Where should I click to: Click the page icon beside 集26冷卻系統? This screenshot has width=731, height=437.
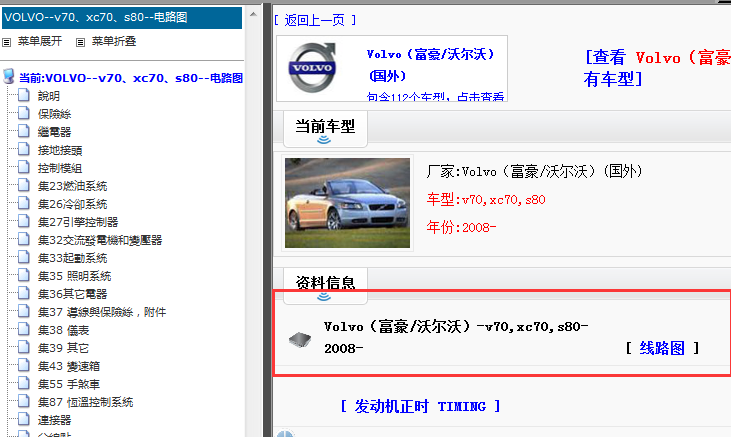click(x=24, y=203)
